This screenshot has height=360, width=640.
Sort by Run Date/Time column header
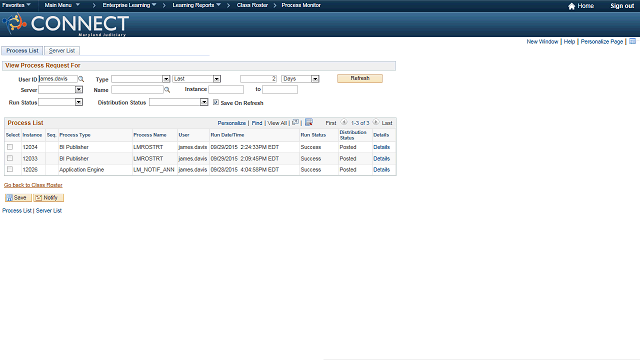(x=227, y=135)
